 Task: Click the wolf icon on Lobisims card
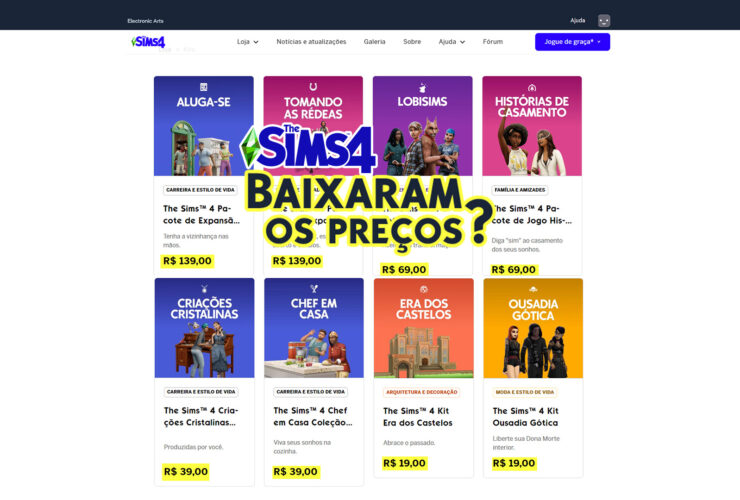tap(422, 87)
